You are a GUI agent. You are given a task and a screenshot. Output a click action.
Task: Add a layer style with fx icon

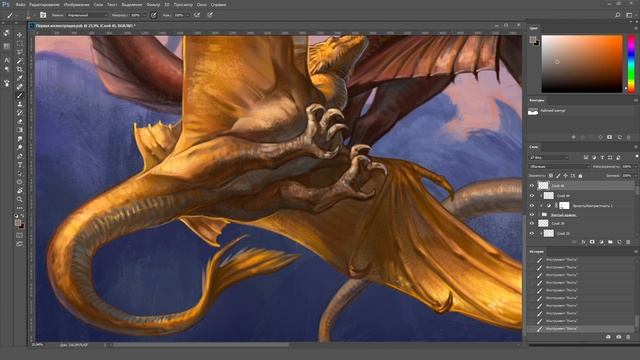[583, 242]
